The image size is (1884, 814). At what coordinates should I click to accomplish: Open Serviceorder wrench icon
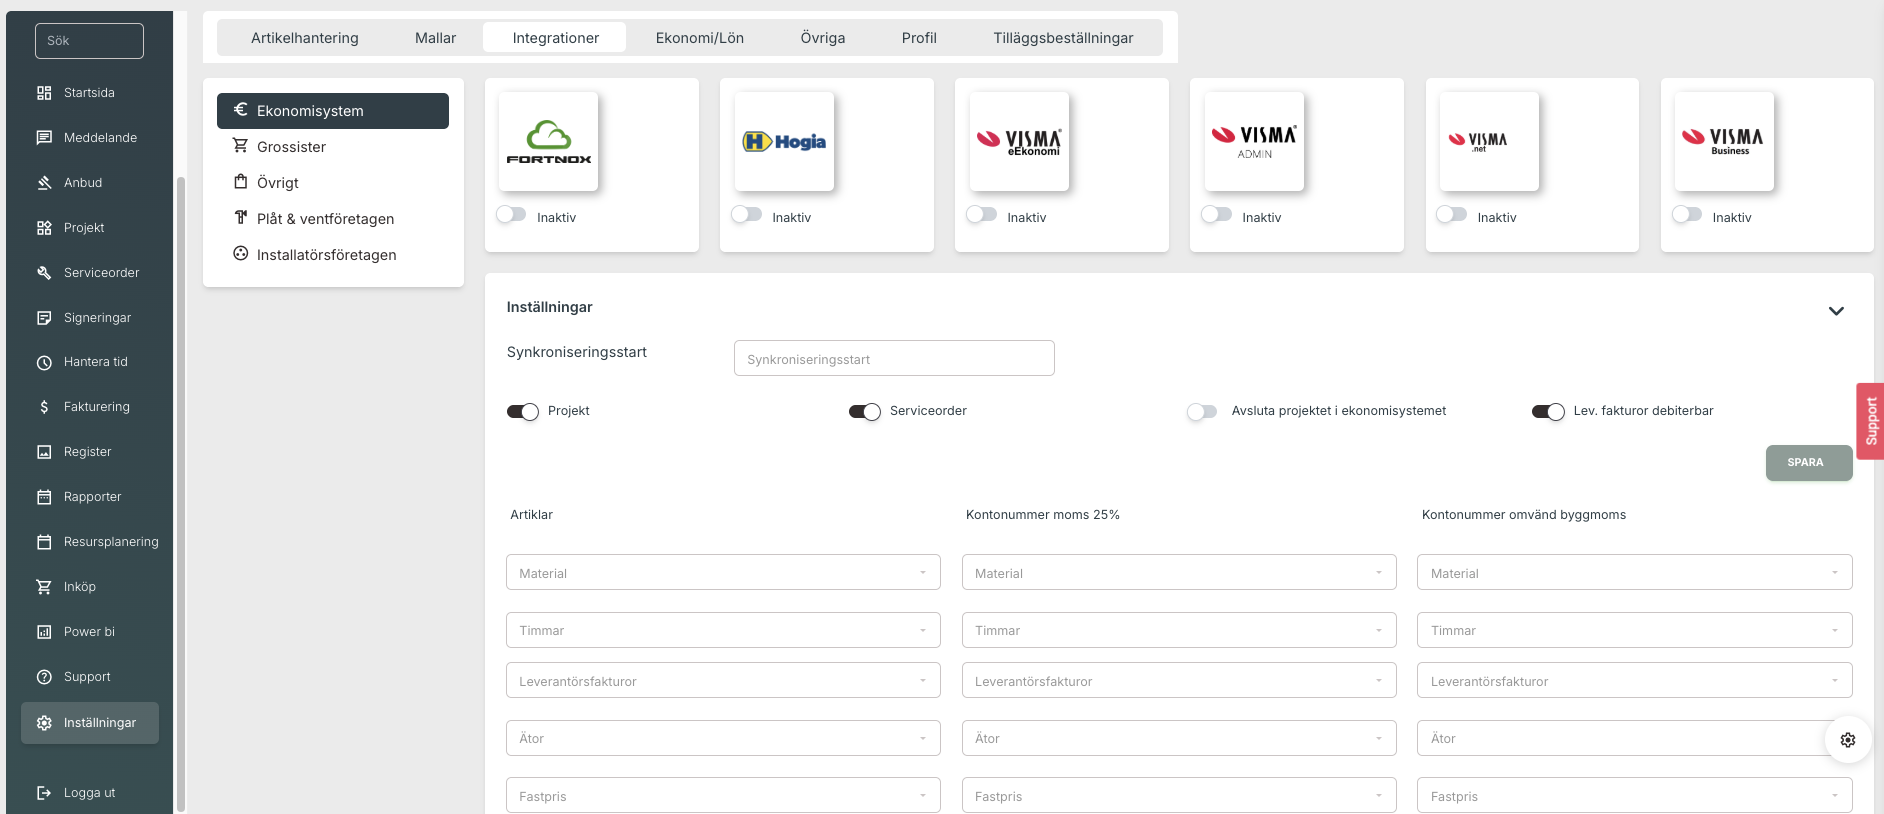[44, 273]
